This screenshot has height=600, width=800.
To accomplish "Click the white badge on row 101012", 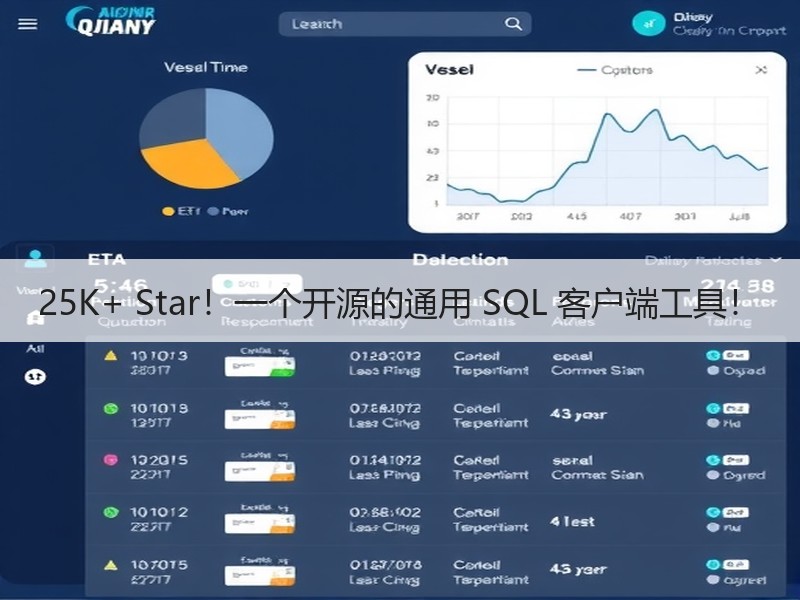I will (735, 512).
